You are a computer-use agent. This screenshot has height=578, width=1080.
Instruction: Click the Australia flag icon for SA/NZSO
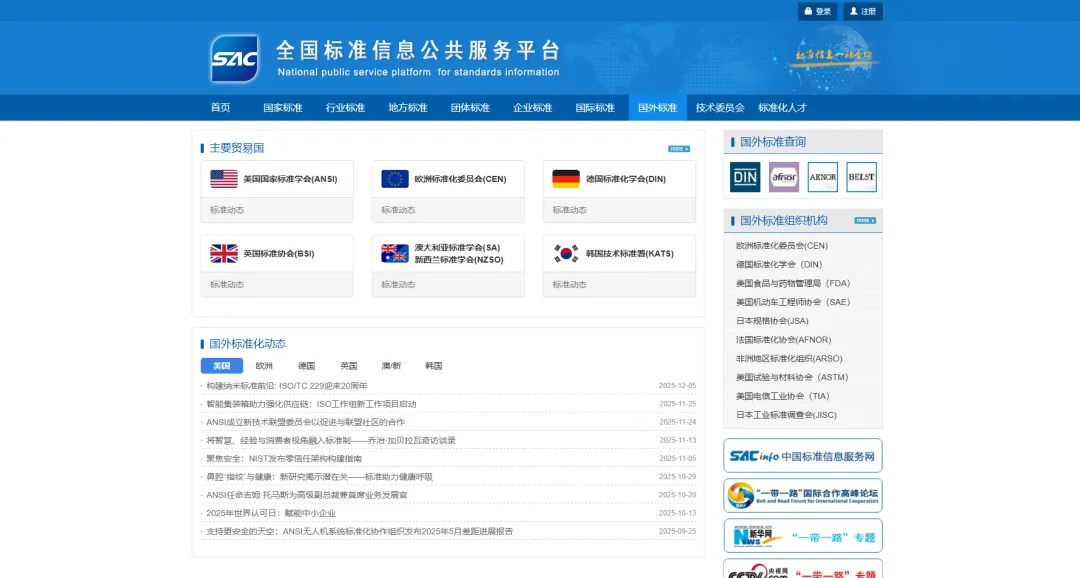pos(395,254)
